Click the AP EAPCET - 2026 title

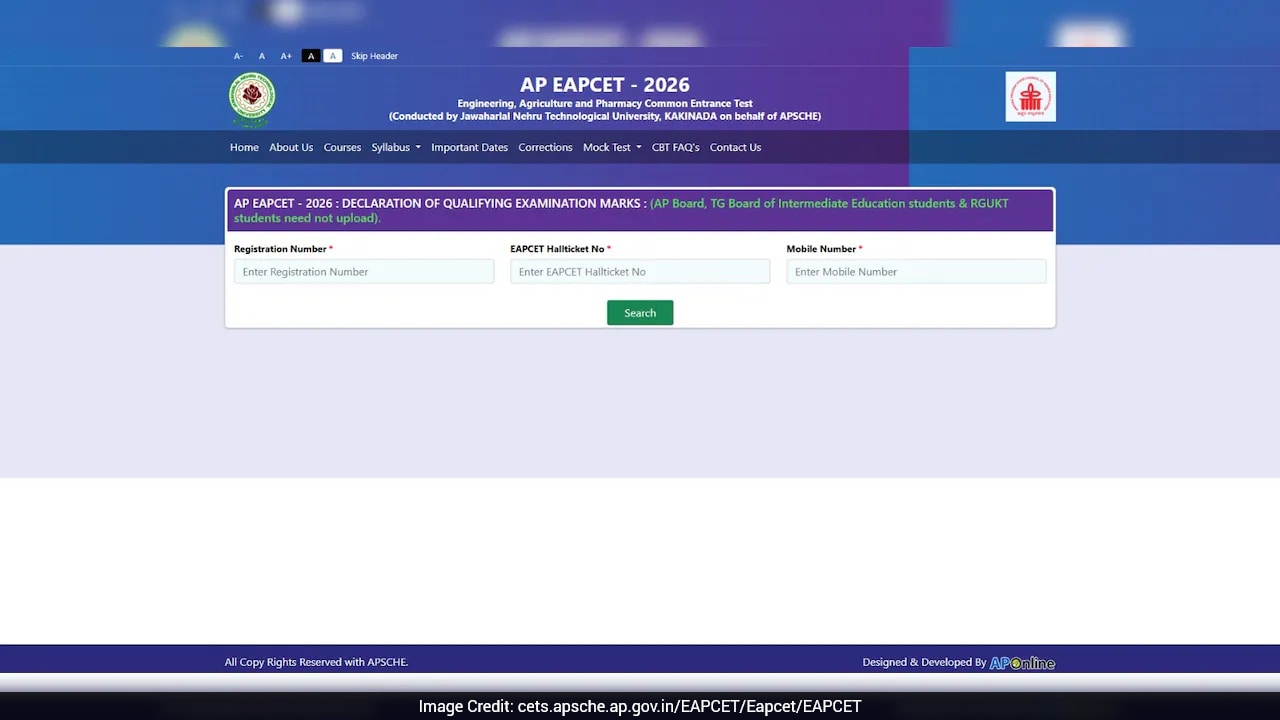(x=605, y=85)
